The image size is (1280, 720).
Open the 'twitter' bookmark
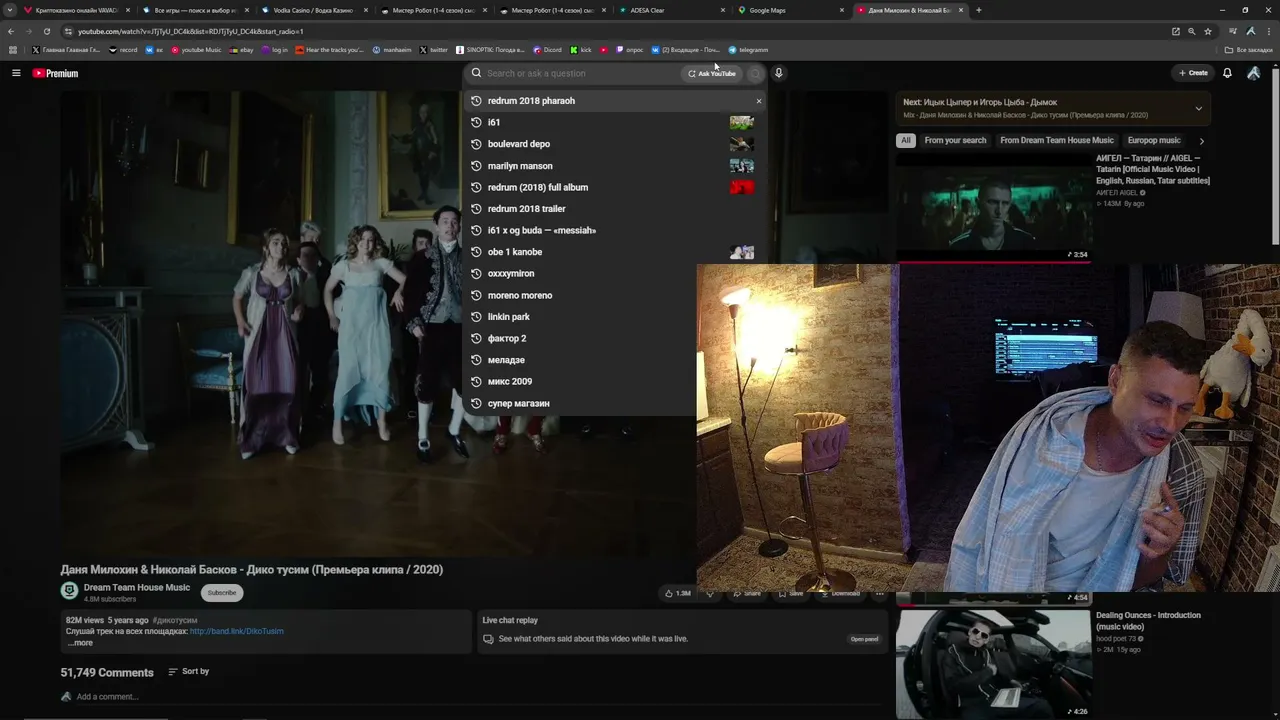click(434, 50)
